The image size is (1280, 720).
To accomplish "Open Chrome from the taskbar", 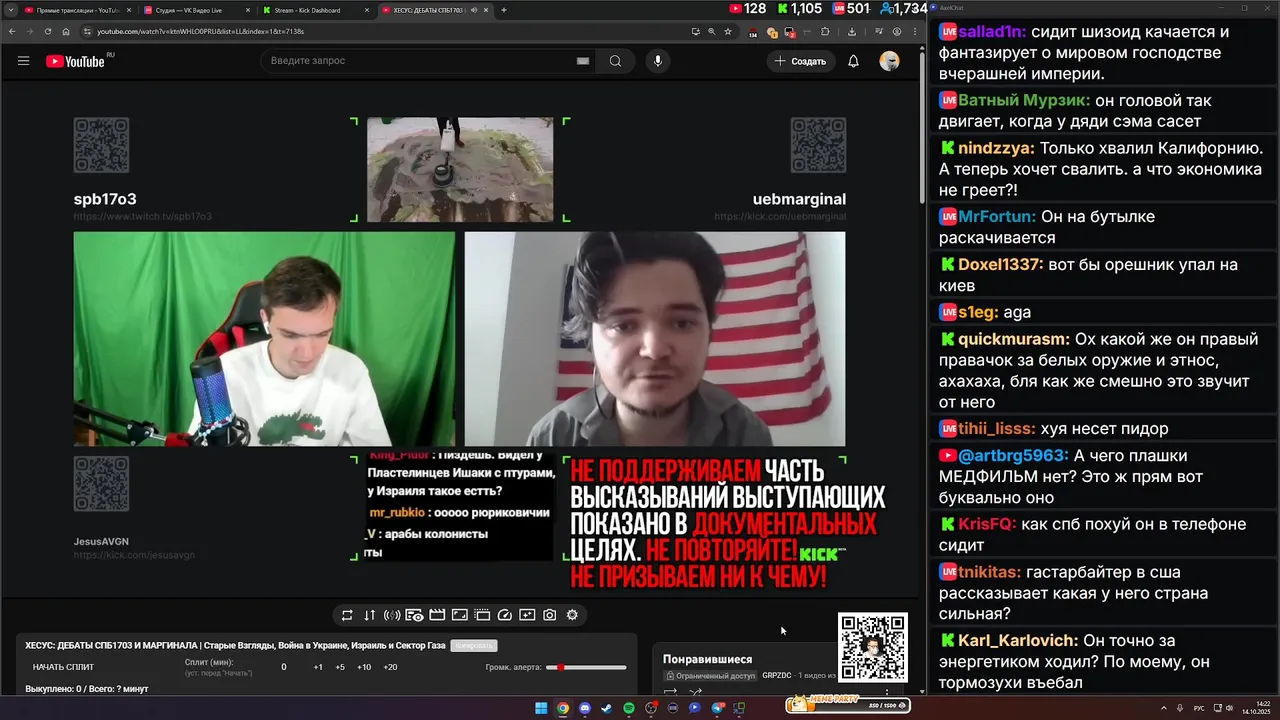I will pyautogui.click(x=563, y=708).
